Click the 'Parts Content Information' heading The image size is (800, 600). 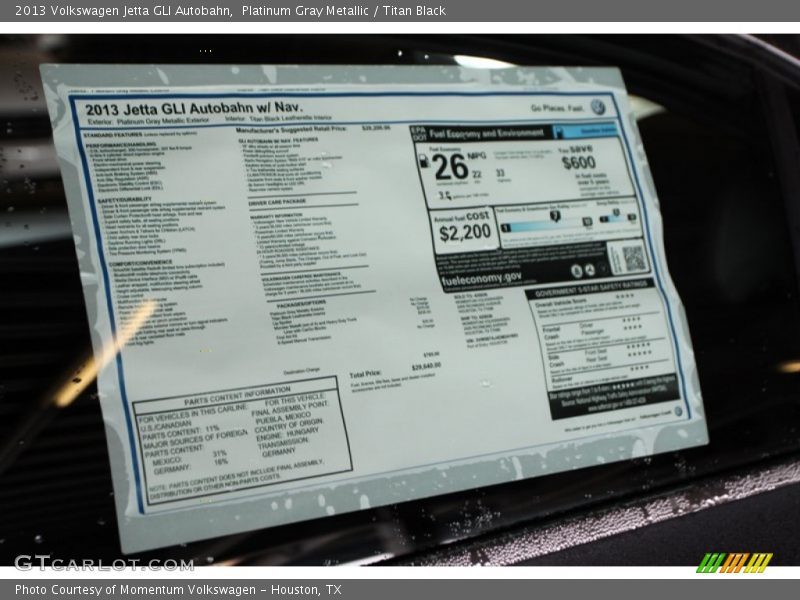tap(237, 396)
